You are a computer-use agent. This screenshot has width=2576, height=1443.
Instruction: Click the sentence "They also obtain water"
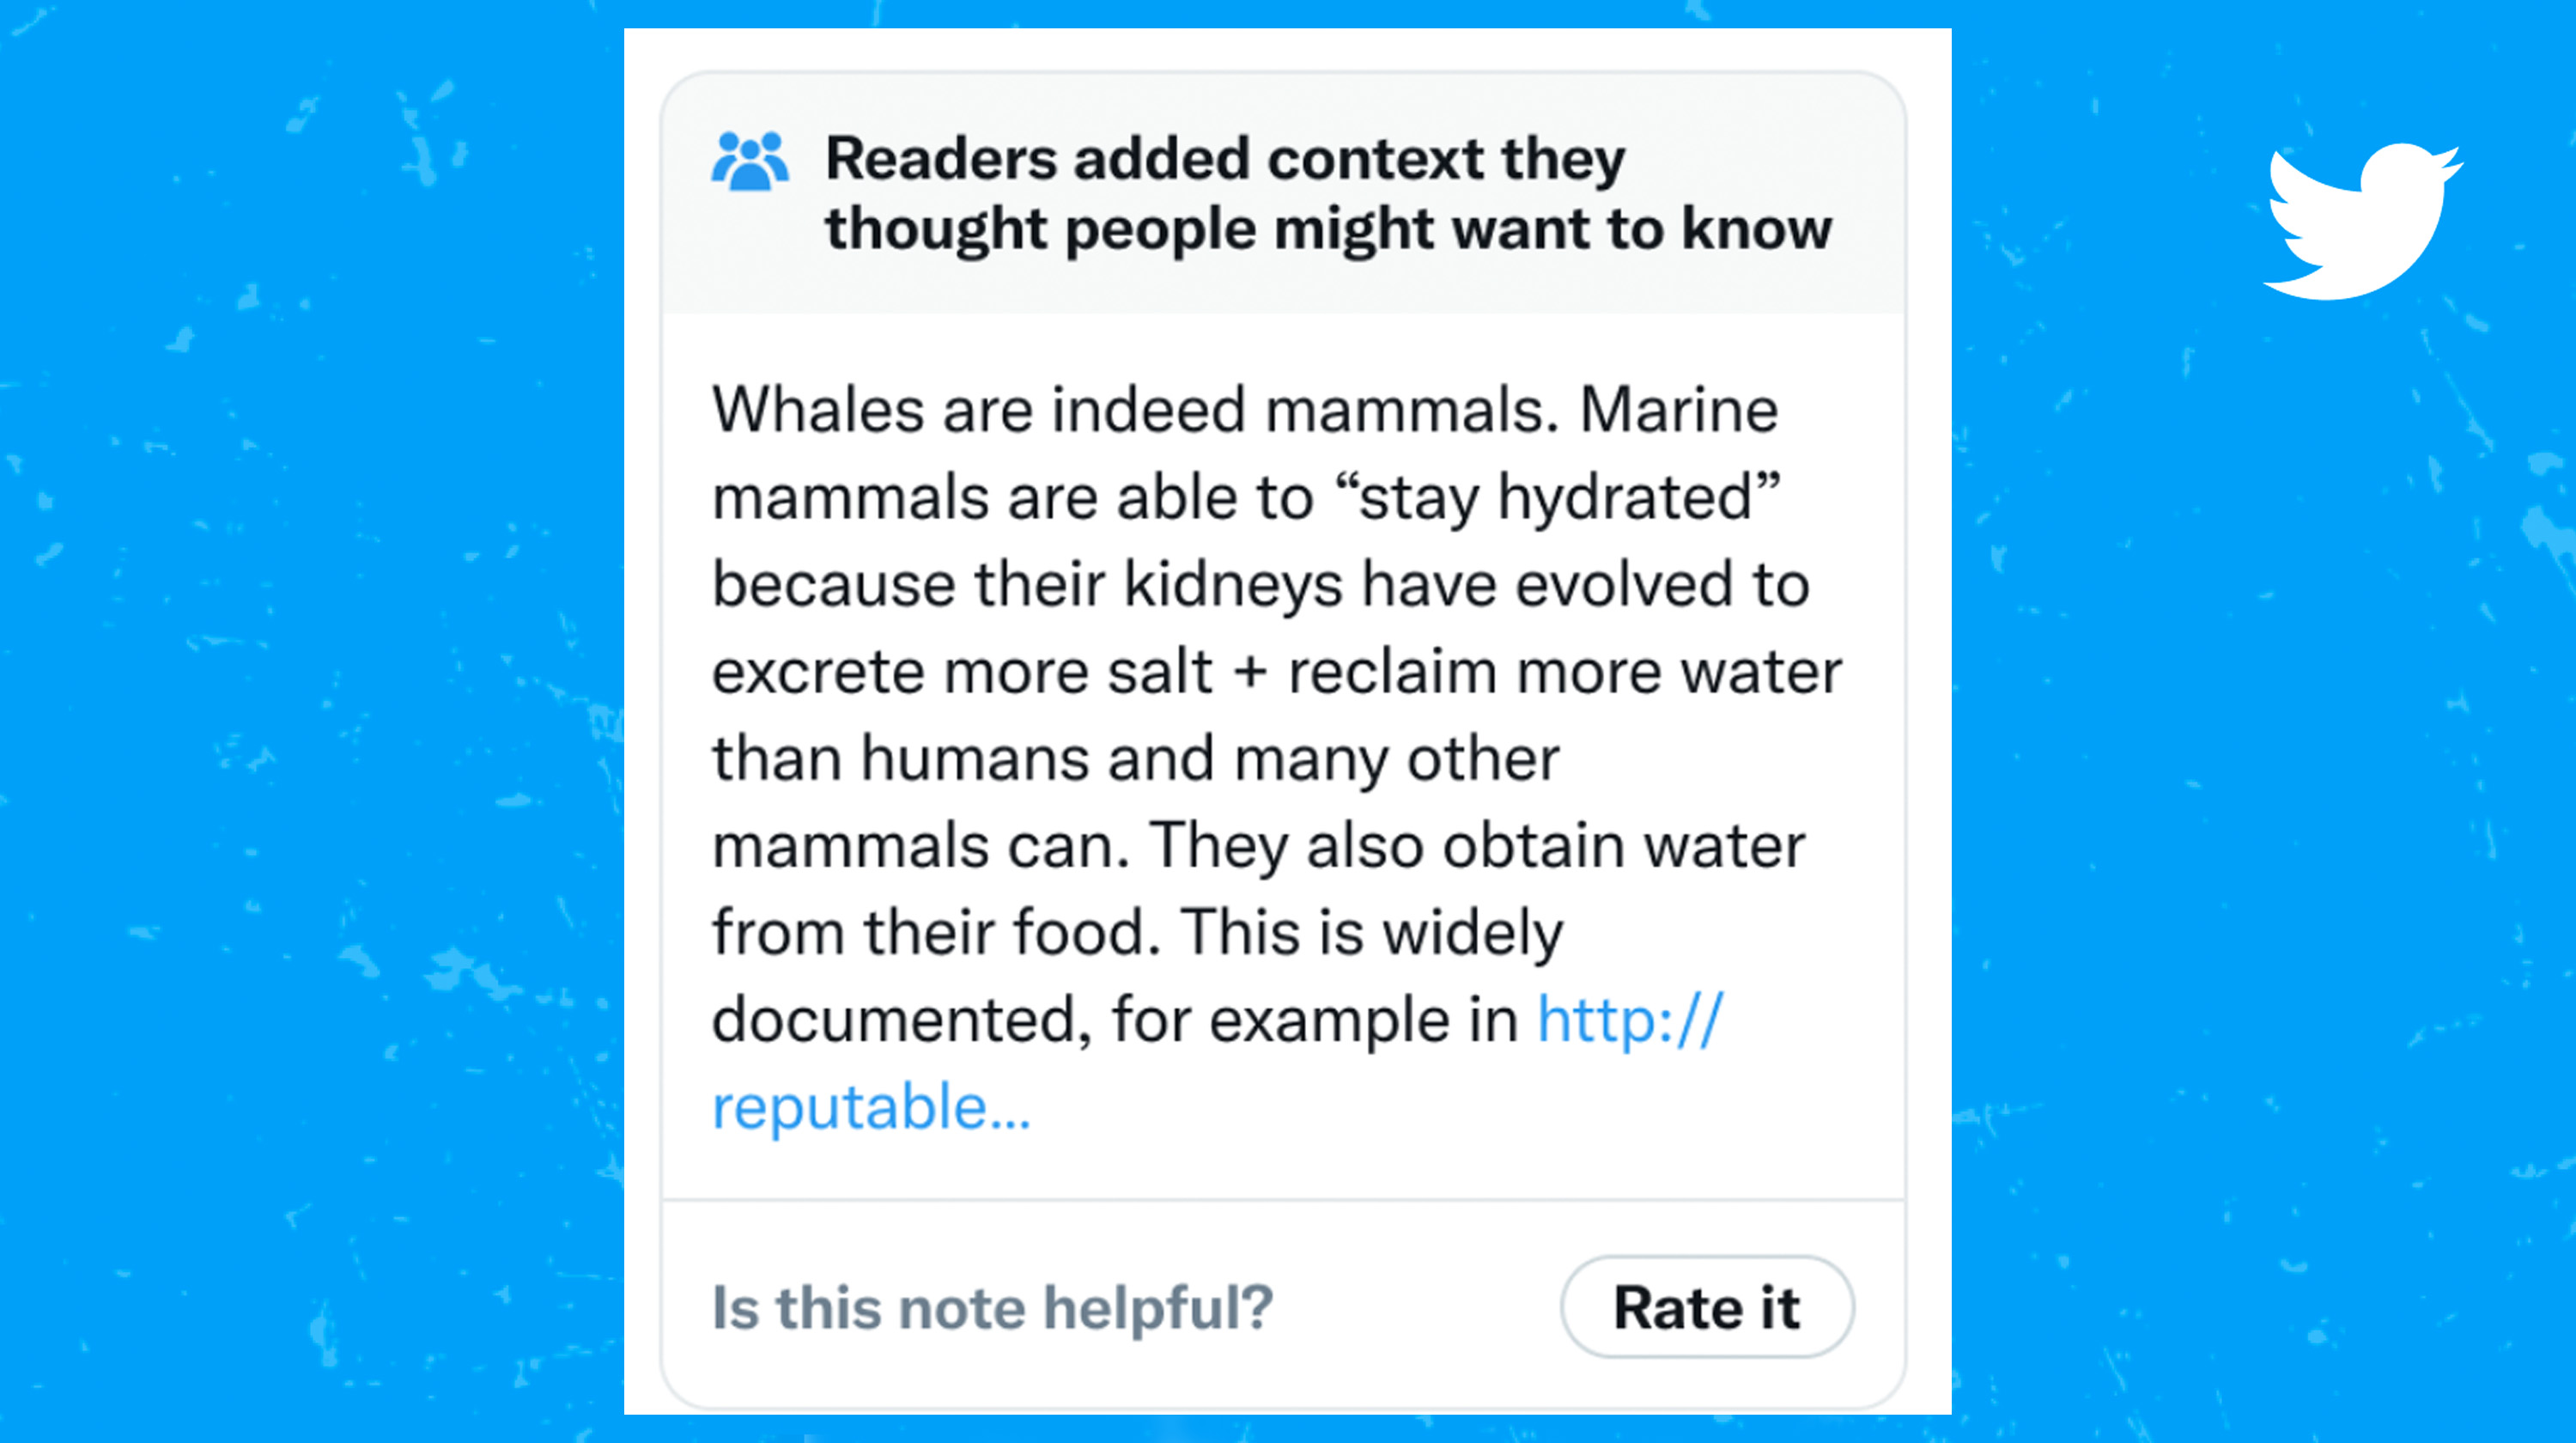[1476, 846]
